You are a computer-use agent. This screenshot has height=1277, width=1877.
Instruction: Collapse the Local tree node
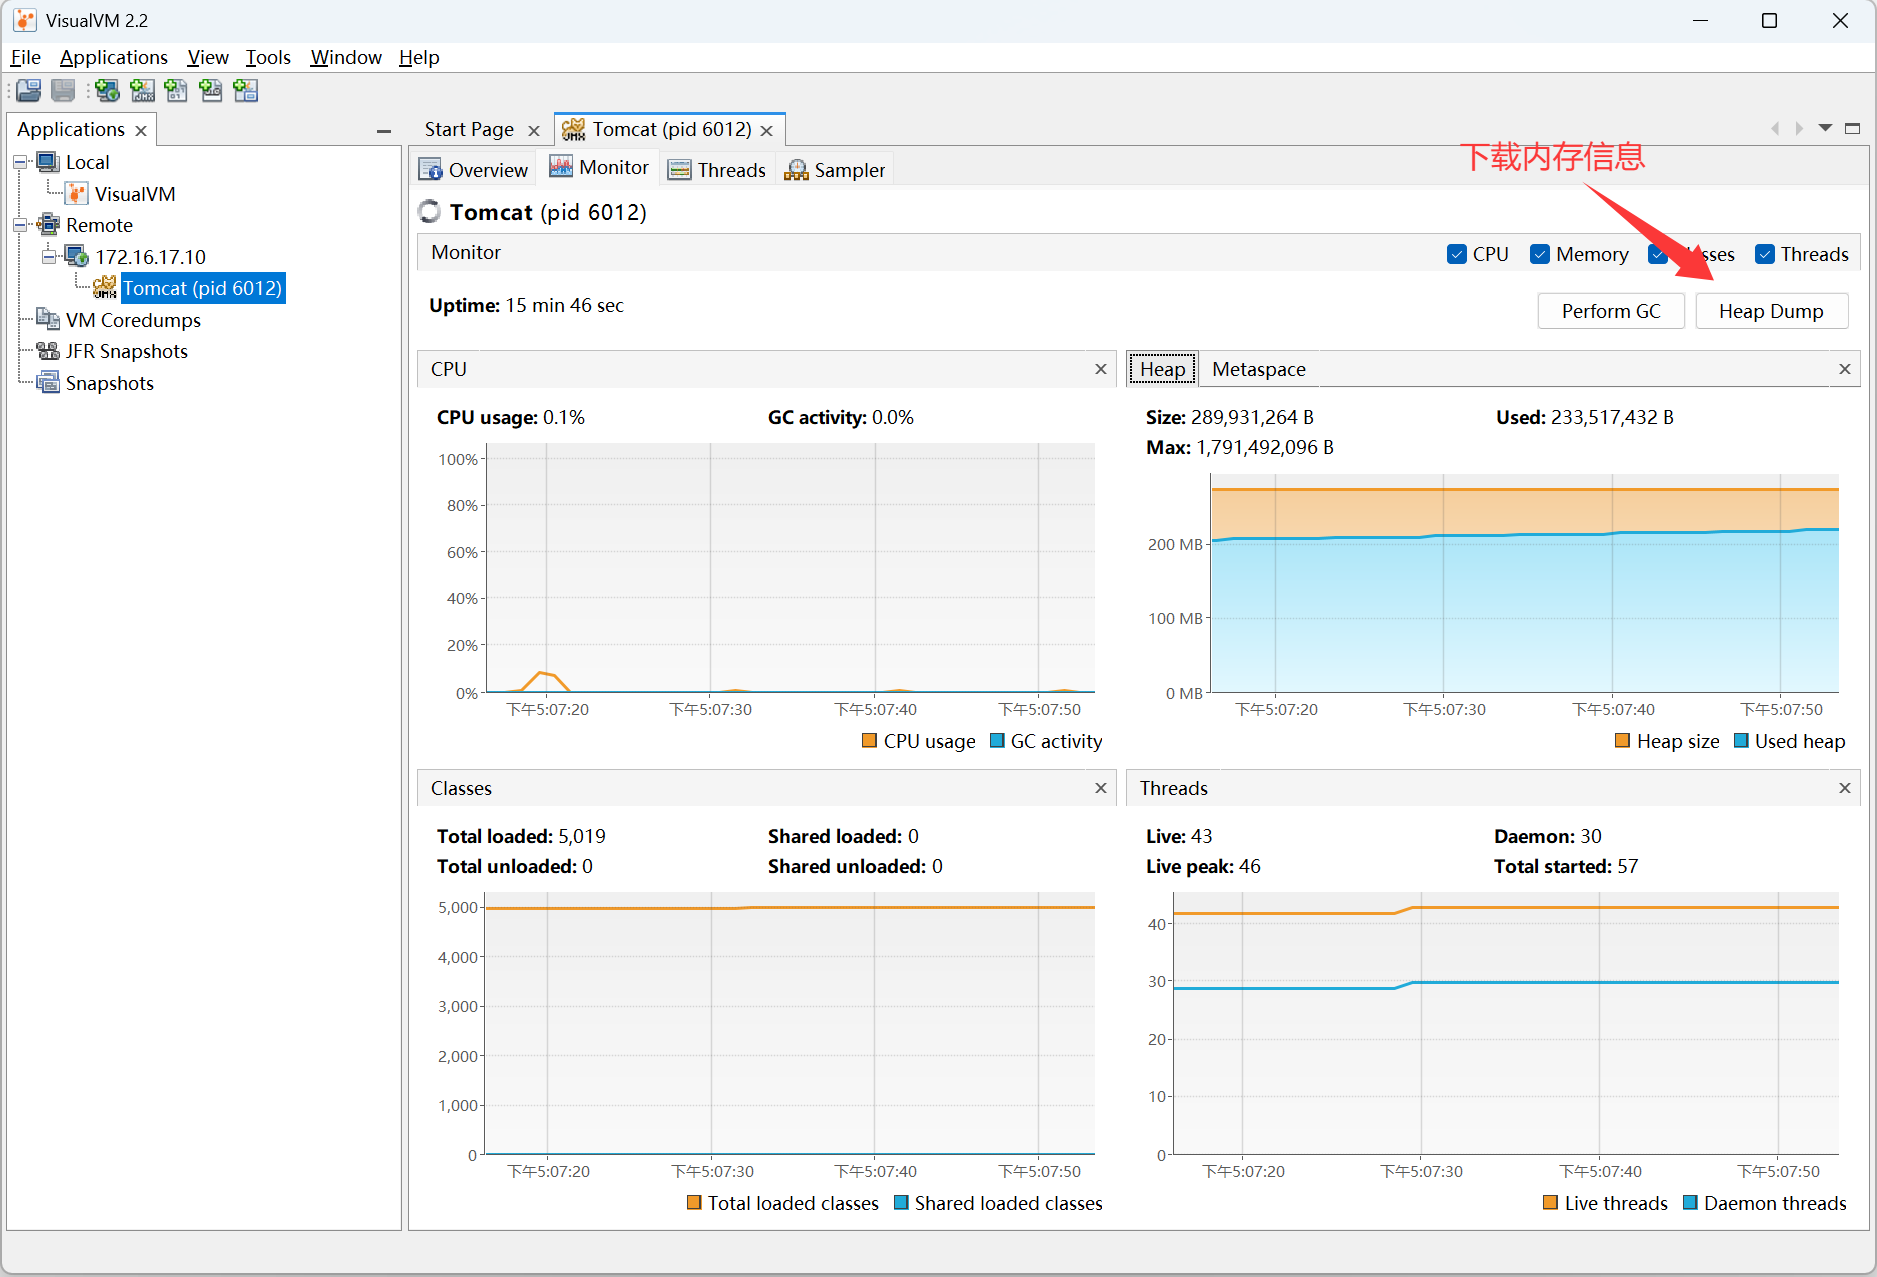20,162
